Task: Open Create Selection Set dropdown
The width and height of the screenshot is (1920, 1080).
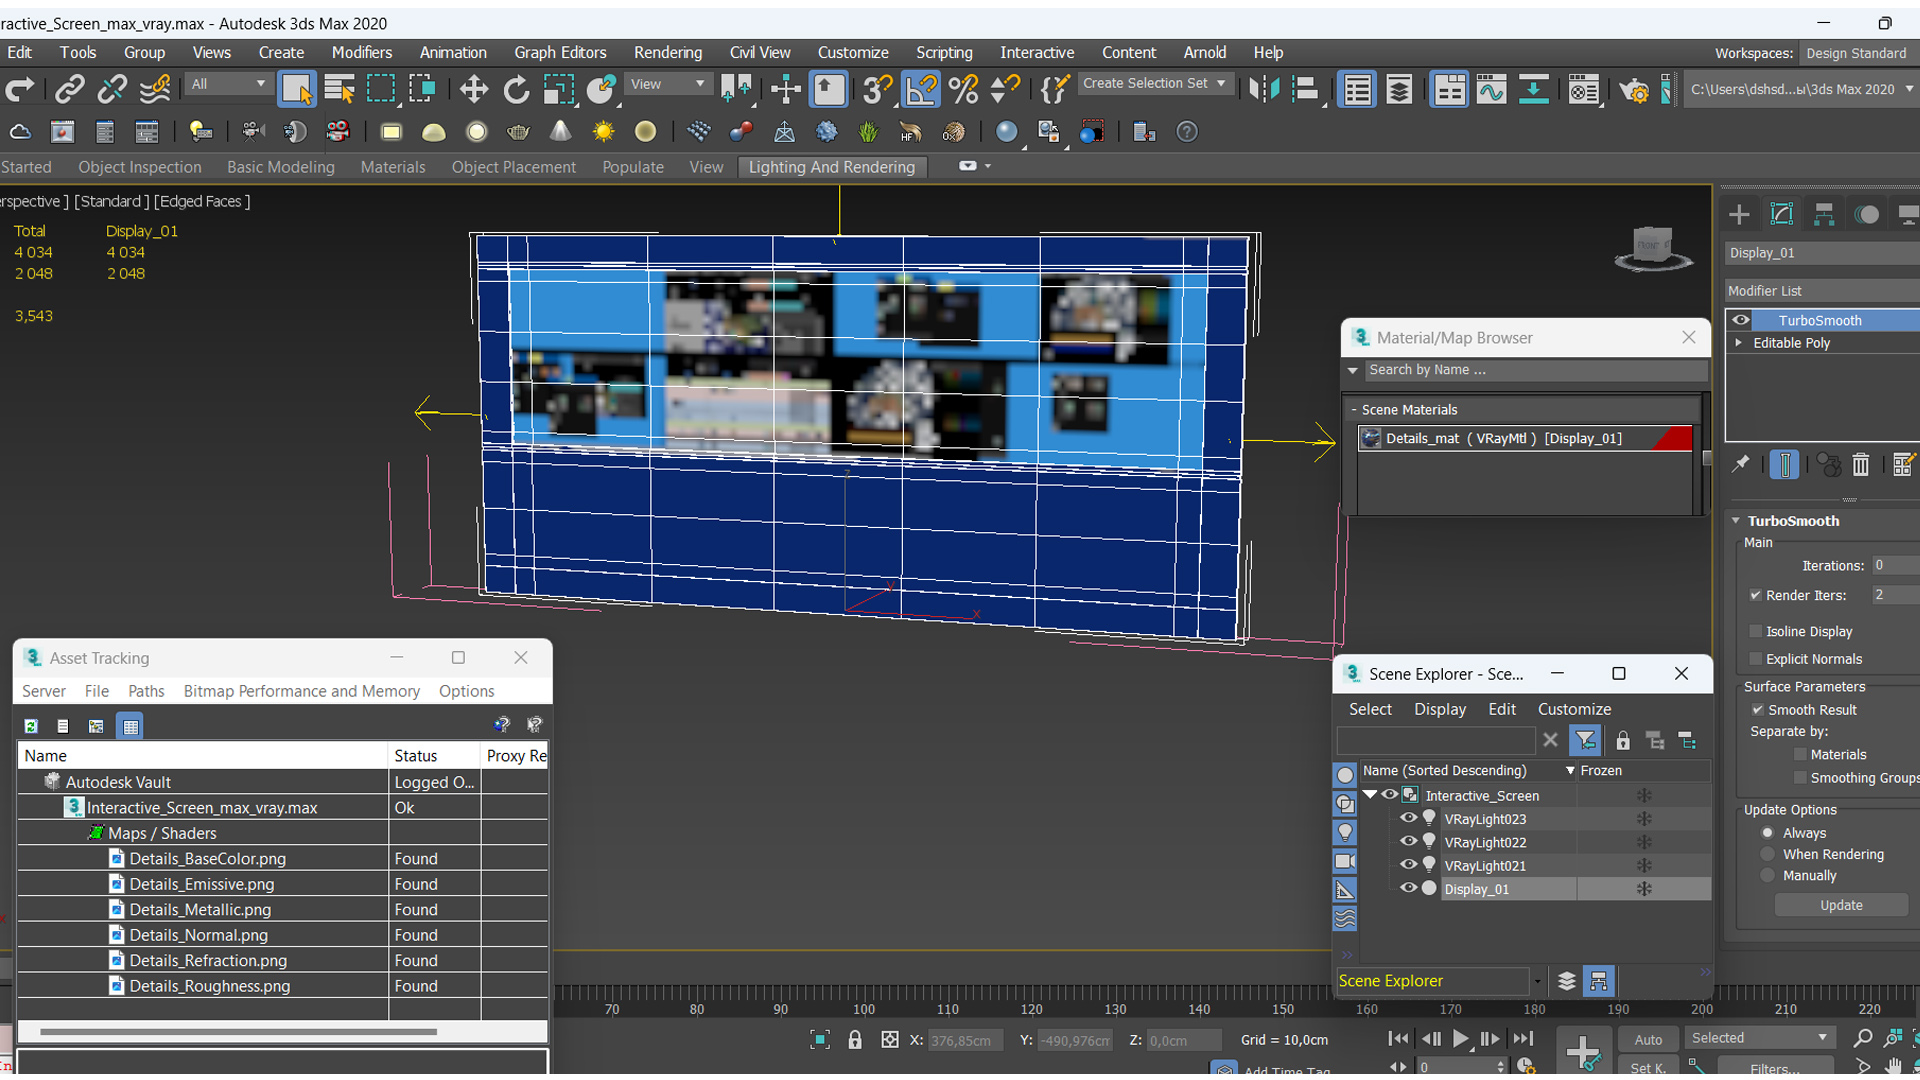Action: [x=1154, y=84]
